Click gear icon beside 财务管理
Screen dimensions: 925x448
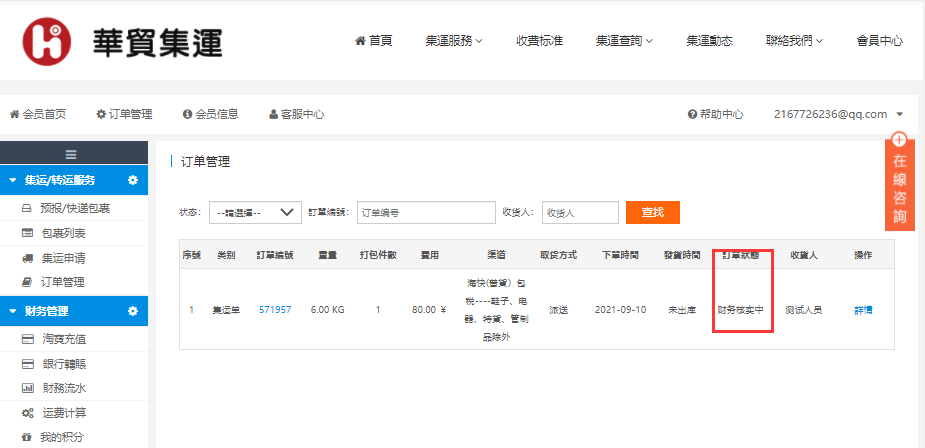pyautogui.click(x=132, y=312)
